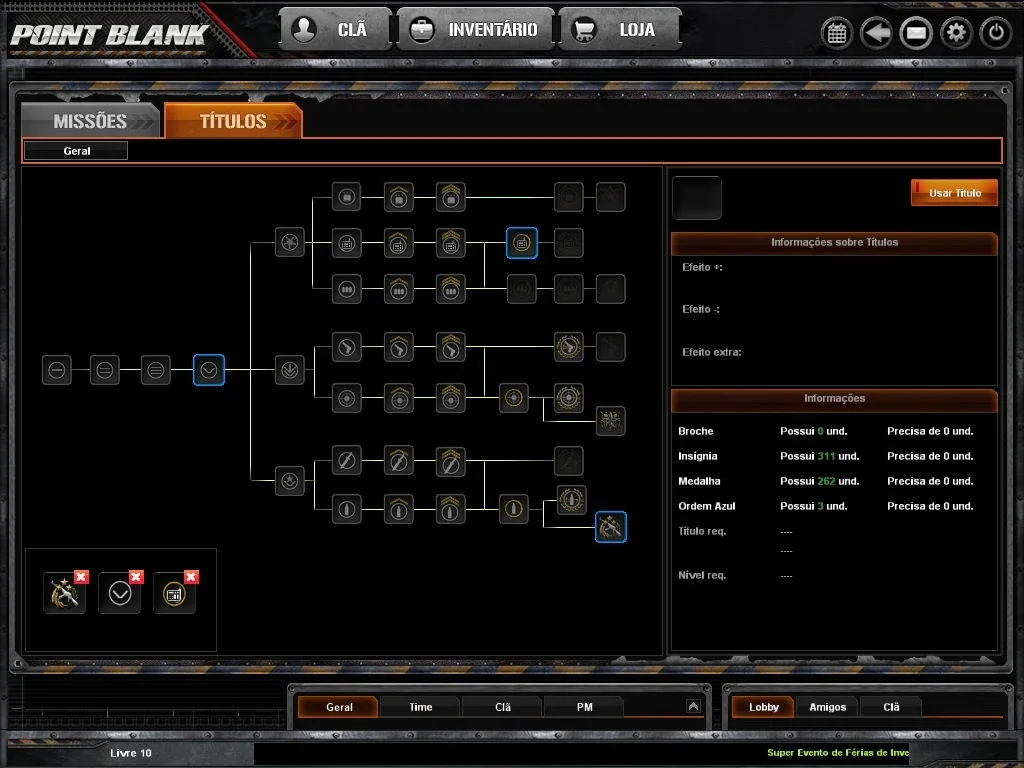Select the plain three-magazine title icon

pos(347,288)
